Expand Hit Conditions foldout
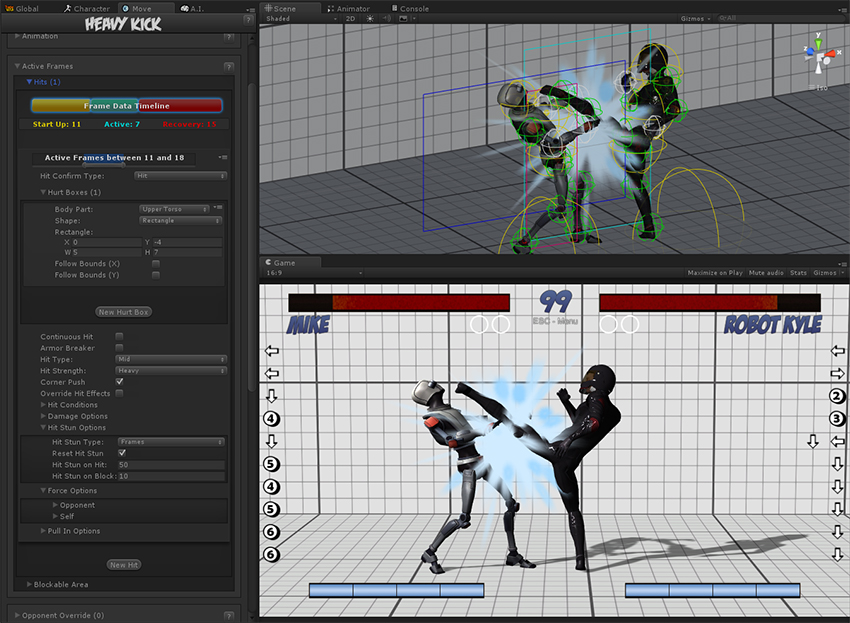The width and height of the screenshot is (850, 623). click(x=43, y=404)
